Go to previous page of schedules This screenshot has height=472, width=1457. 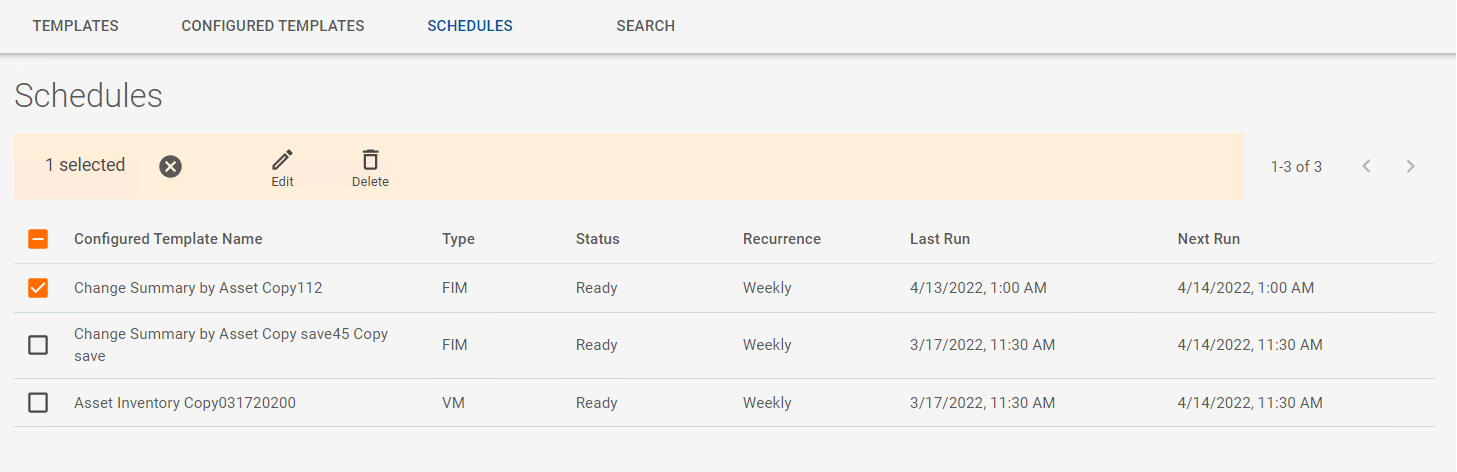click(x=1366, y=166)
